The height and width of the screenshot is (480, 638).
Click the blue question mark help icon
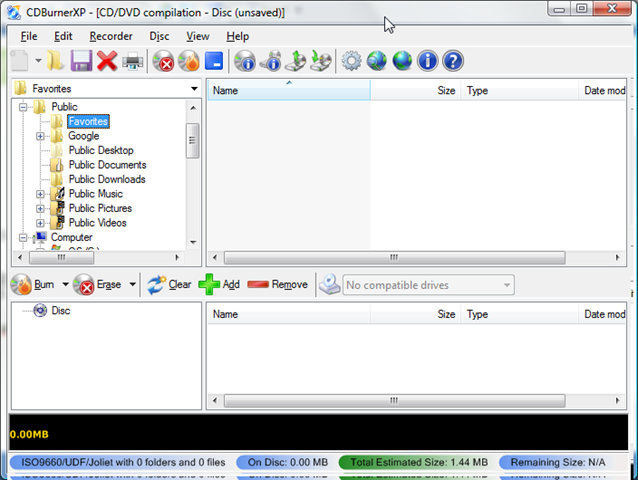pos(453,62)
